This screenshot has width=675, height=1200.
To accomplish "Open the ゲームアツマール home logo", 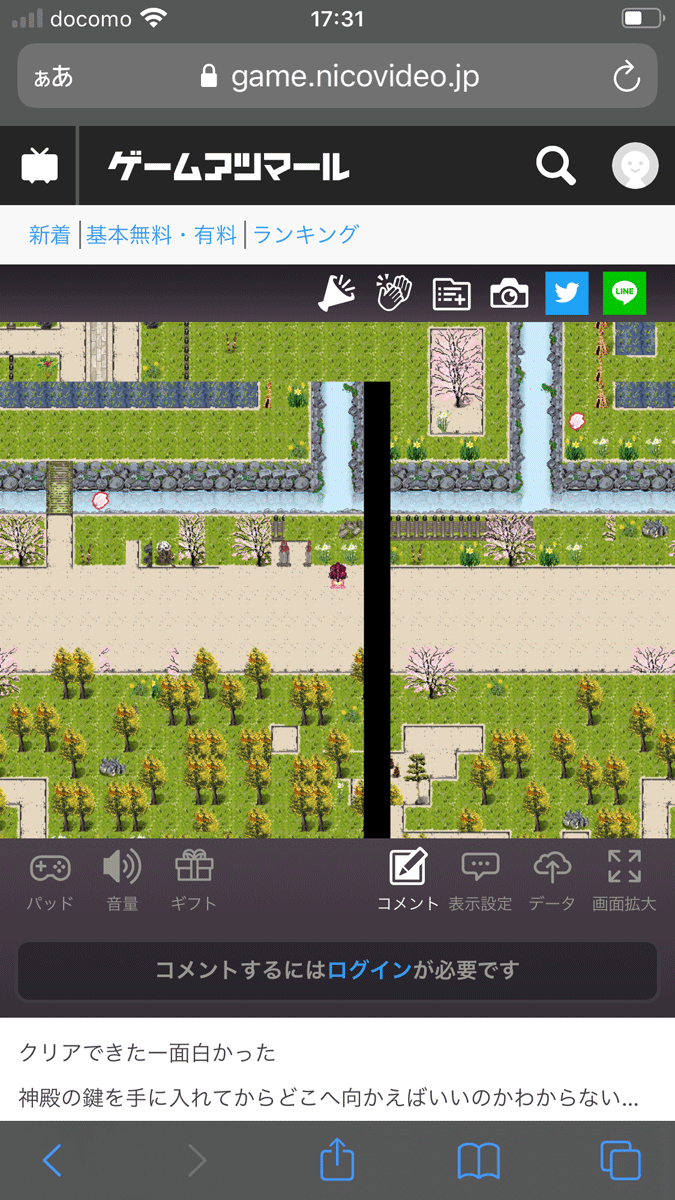I will coord(229,166).
